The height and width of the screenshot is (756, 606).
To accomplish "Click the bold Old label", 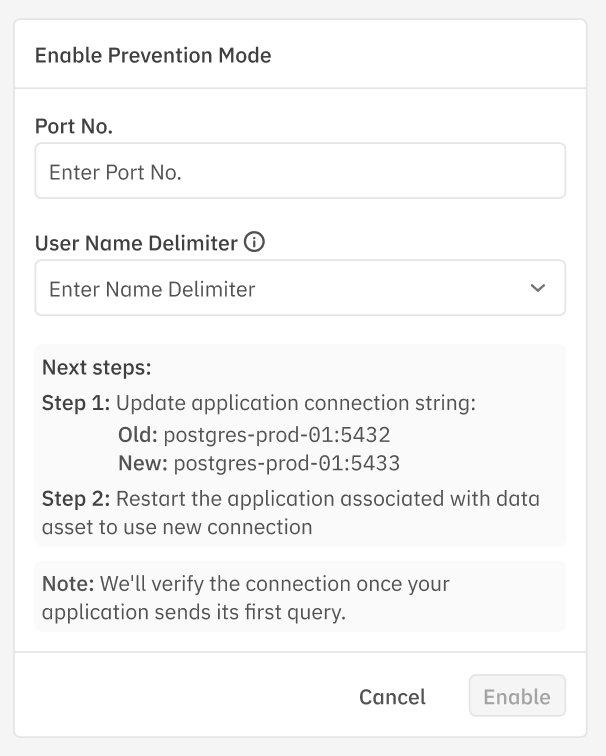I will [x=137, y=435].
